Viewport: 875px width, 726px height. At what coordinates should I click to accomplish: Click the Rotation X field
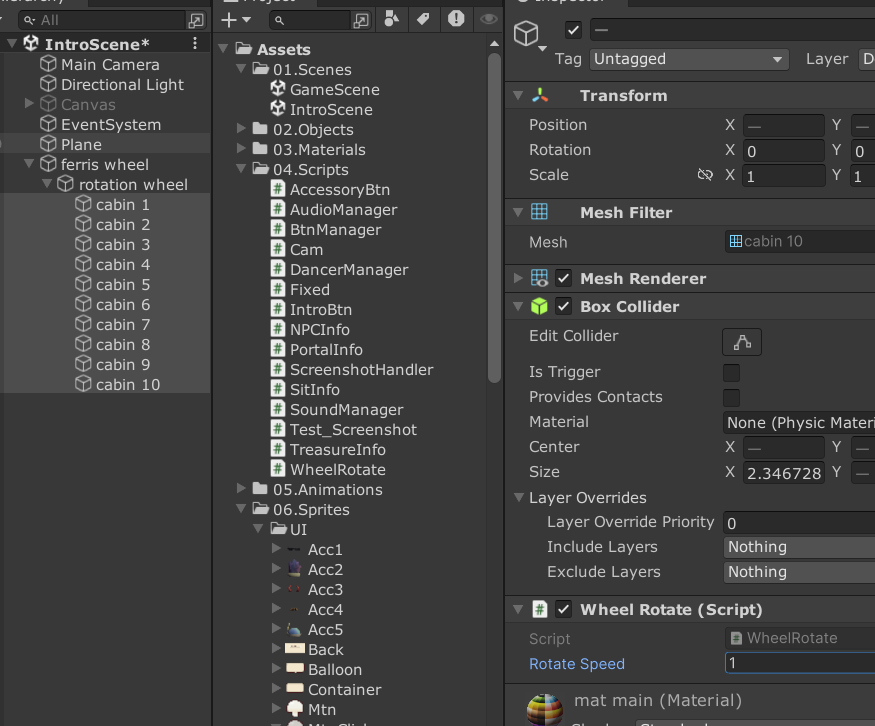[783, 151]
